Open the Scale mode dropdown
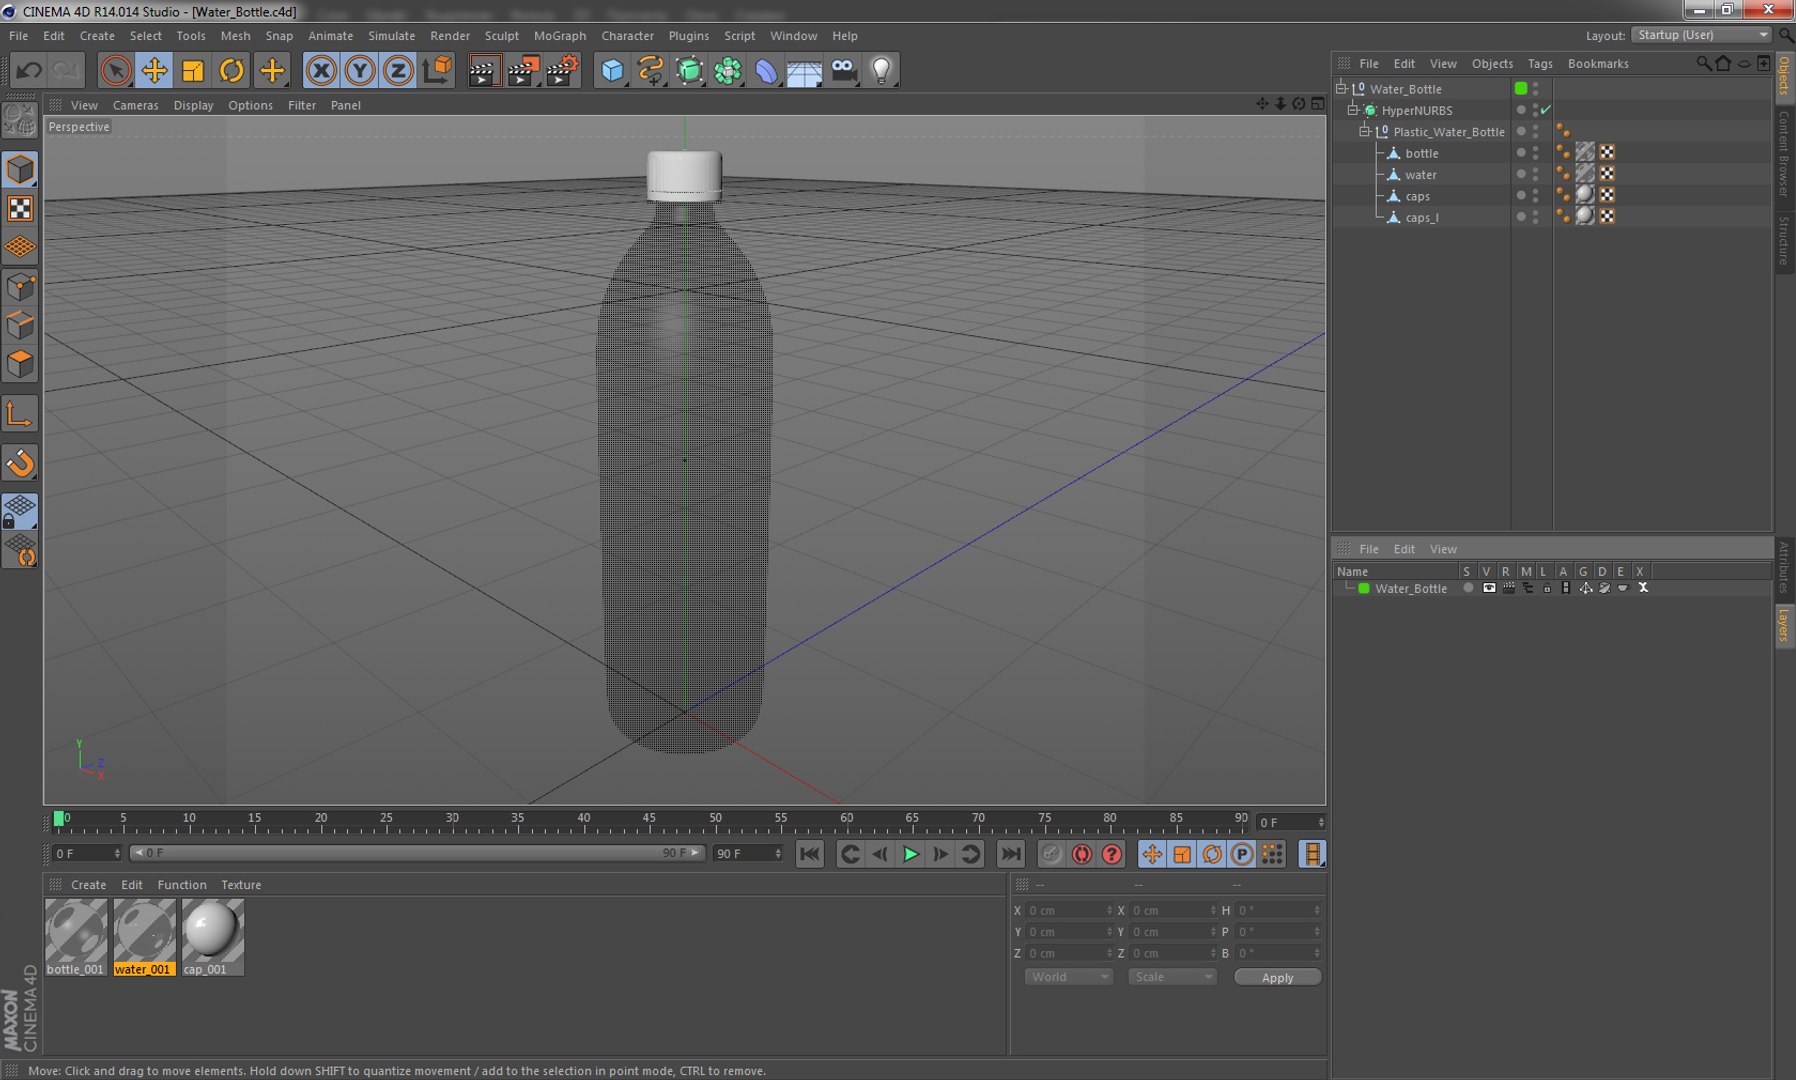This screenshot has width=1796, height=1080. coord(1172,977)
